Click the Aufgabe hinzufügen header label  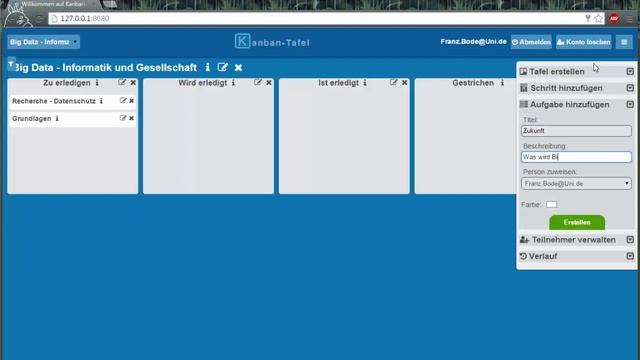point(569,105)
